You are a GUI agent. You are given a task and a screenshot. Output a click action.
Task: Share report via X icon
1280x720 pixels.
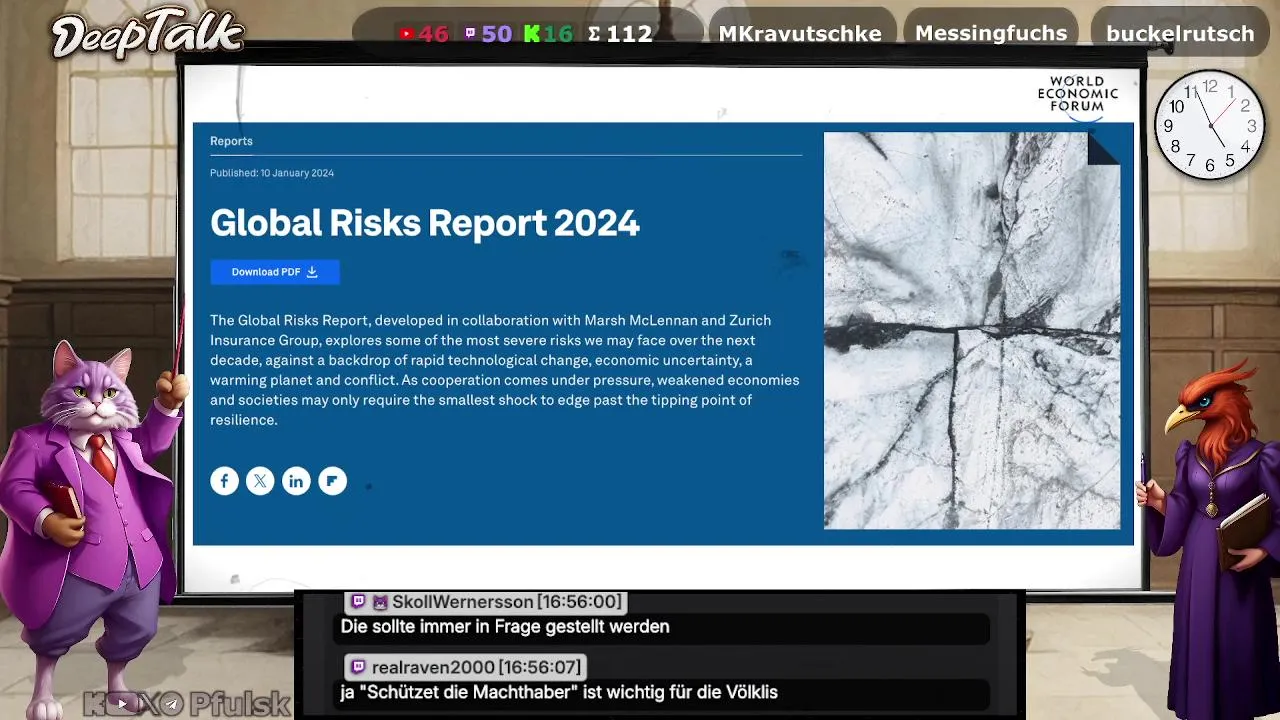[260, 481]
